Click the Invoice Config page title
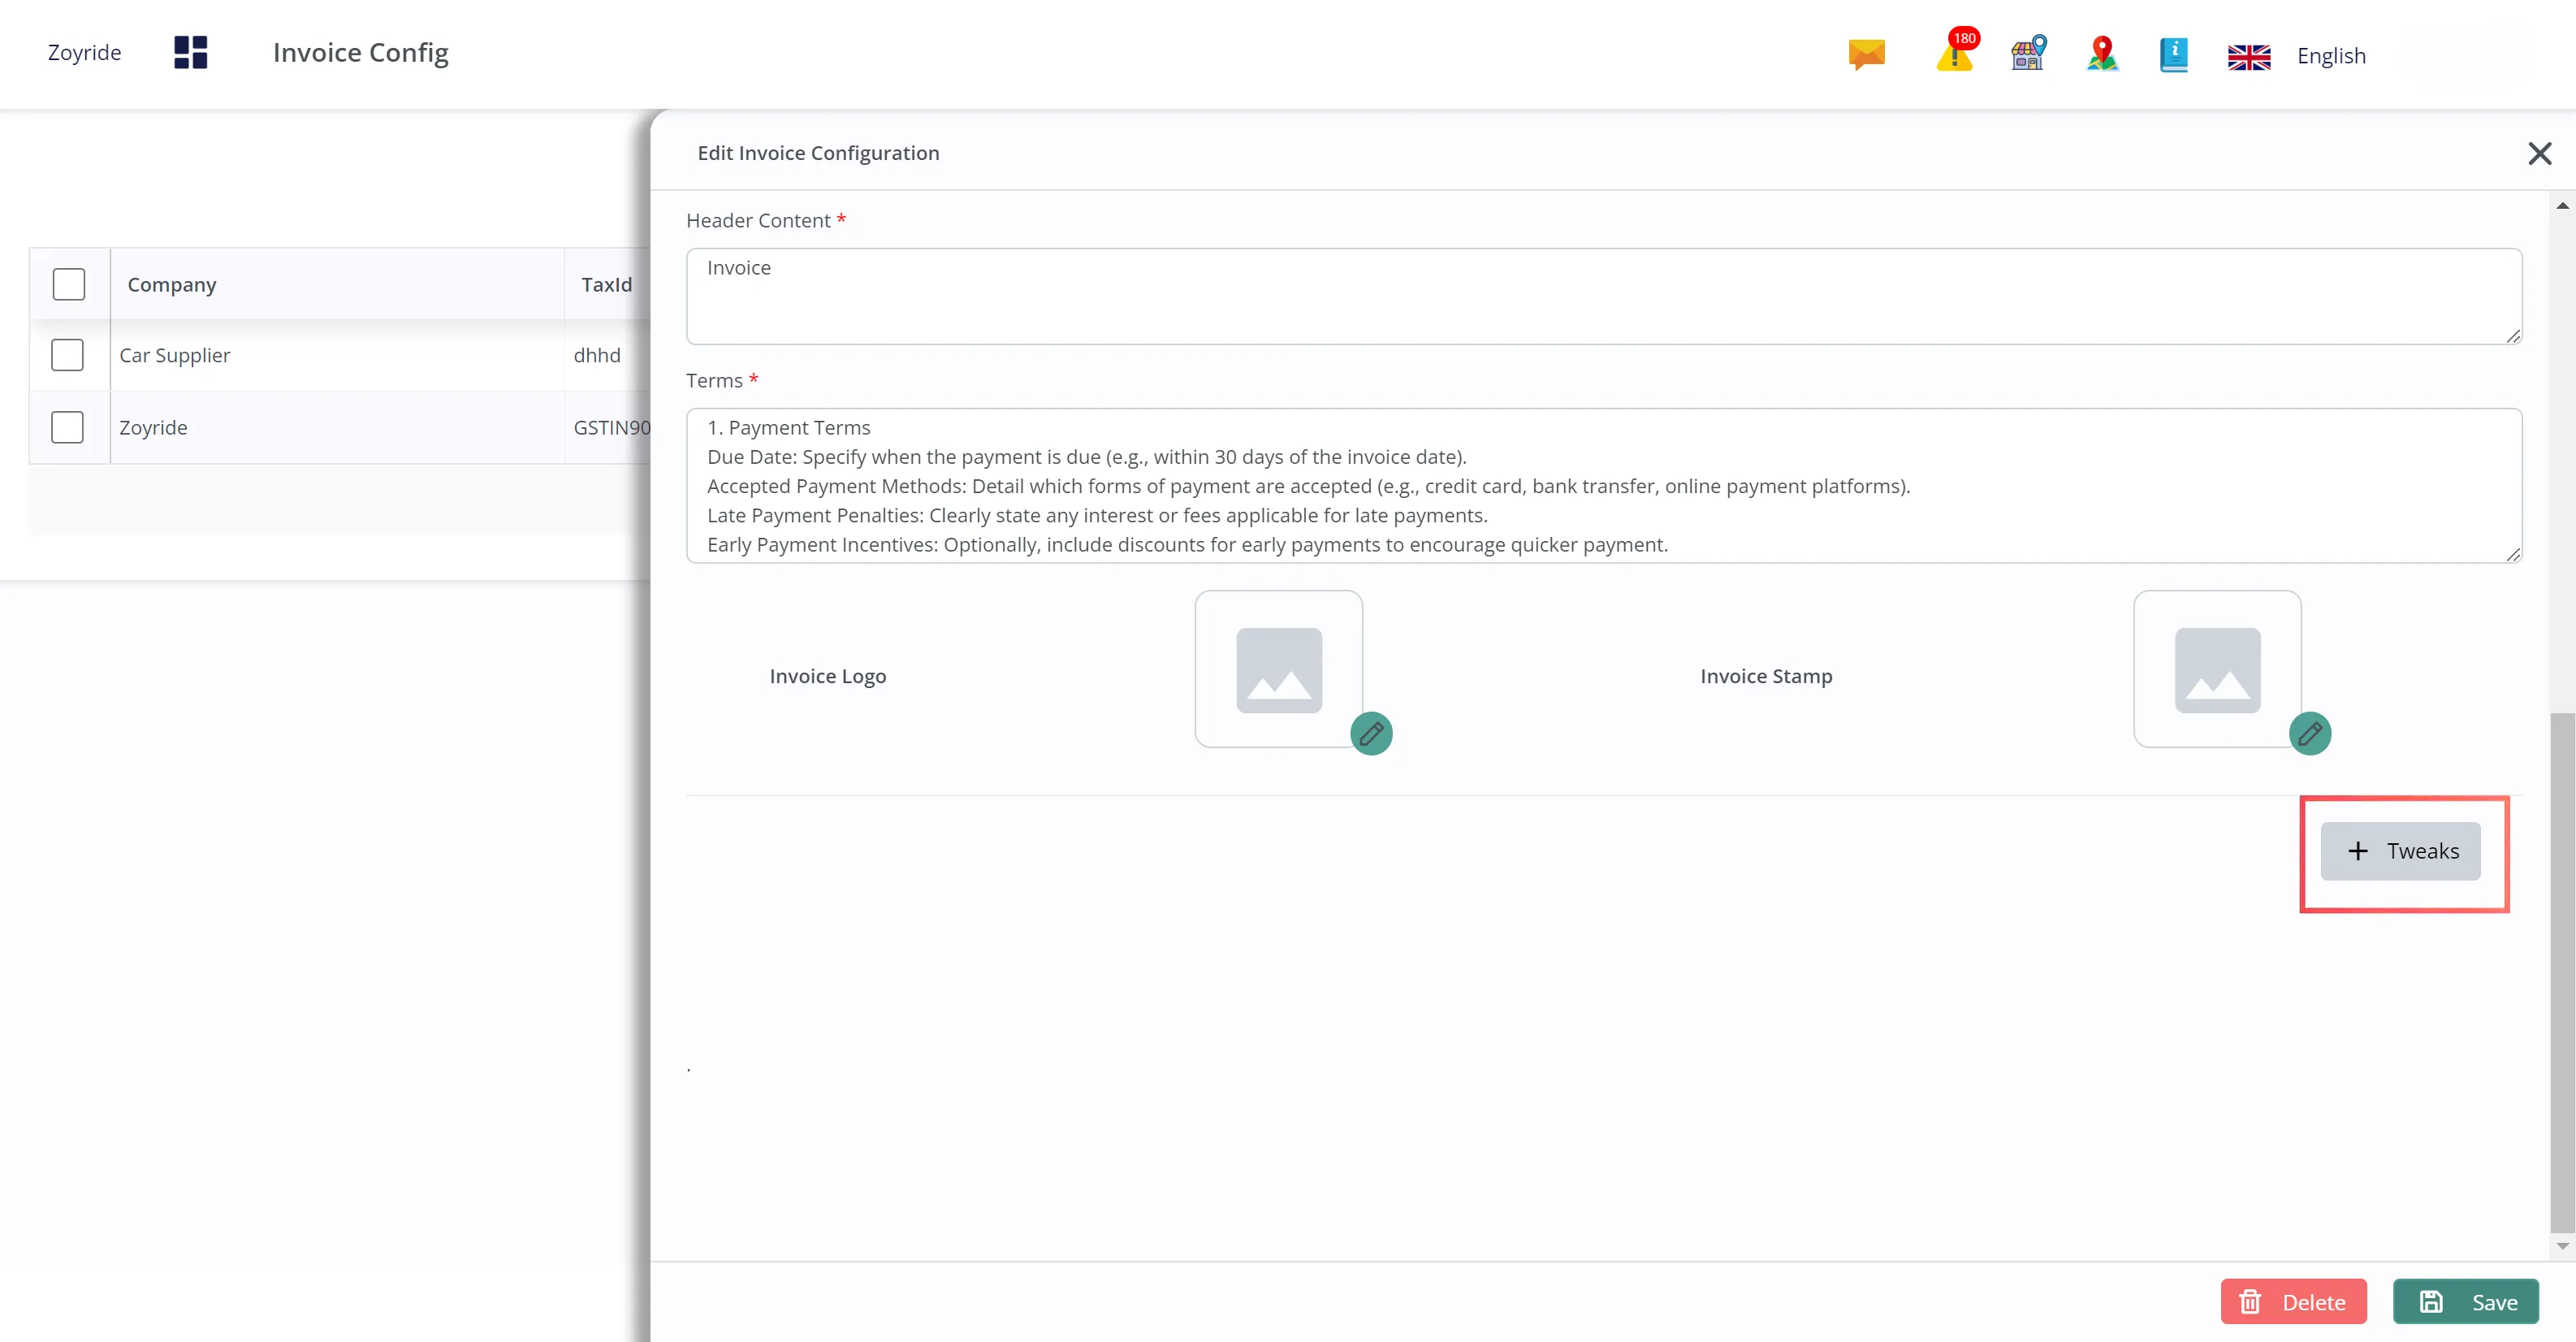Viewport: 2576px width, 1342px height. 360,52
